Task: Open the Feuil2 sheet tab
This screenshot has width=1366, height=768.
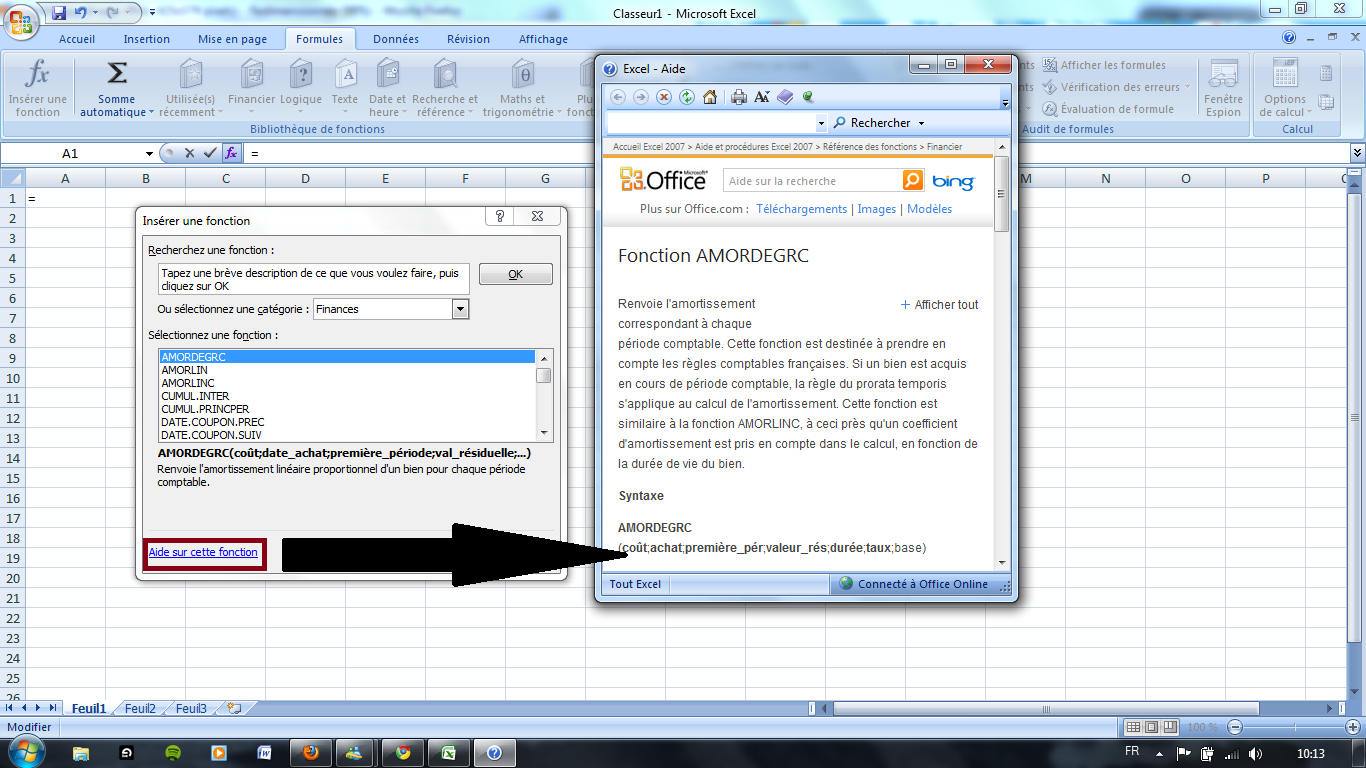Action: [140, 708]
